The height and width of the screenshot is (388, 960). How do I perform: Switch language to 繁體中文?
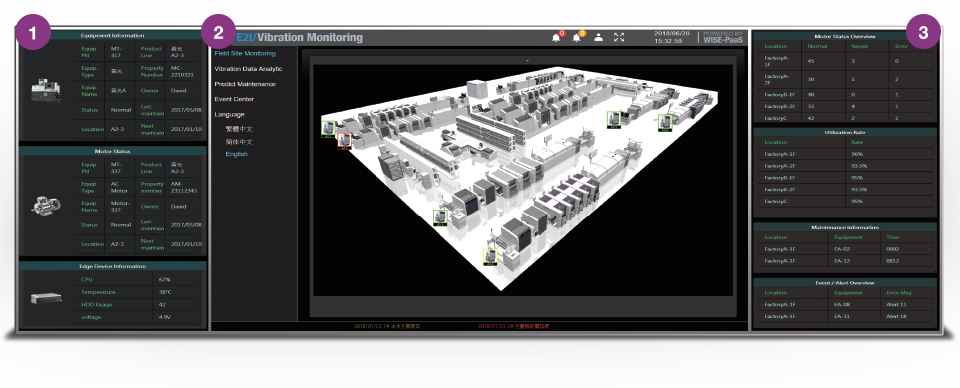click(239, 129)
